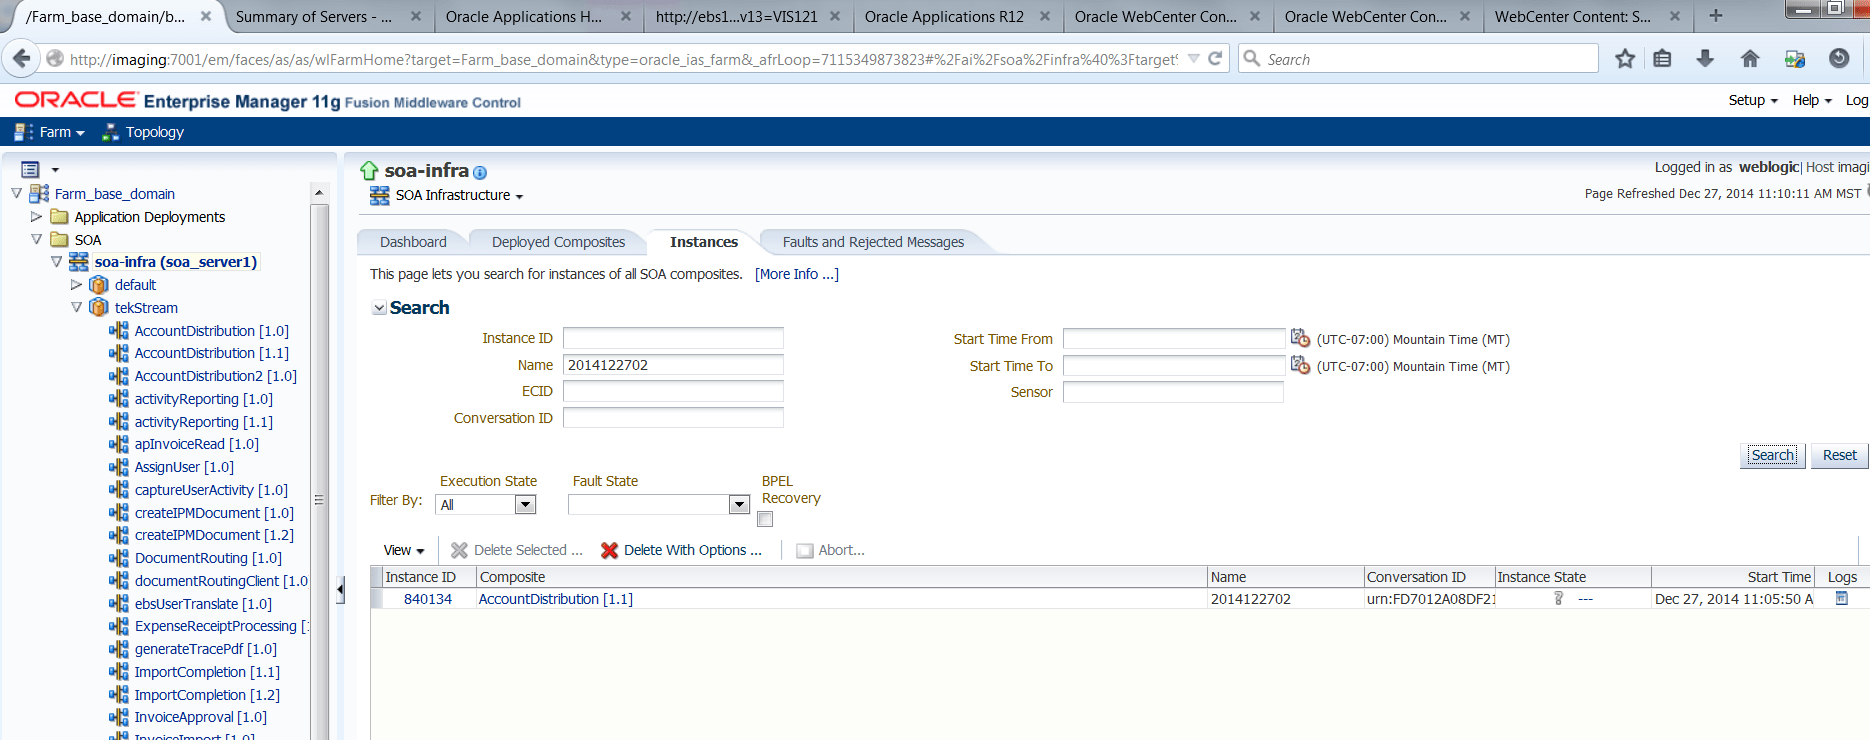The width and height of the screenshot is (1870, 740).
Task: Expand the default partition node
Action: (x=76, y=285)
